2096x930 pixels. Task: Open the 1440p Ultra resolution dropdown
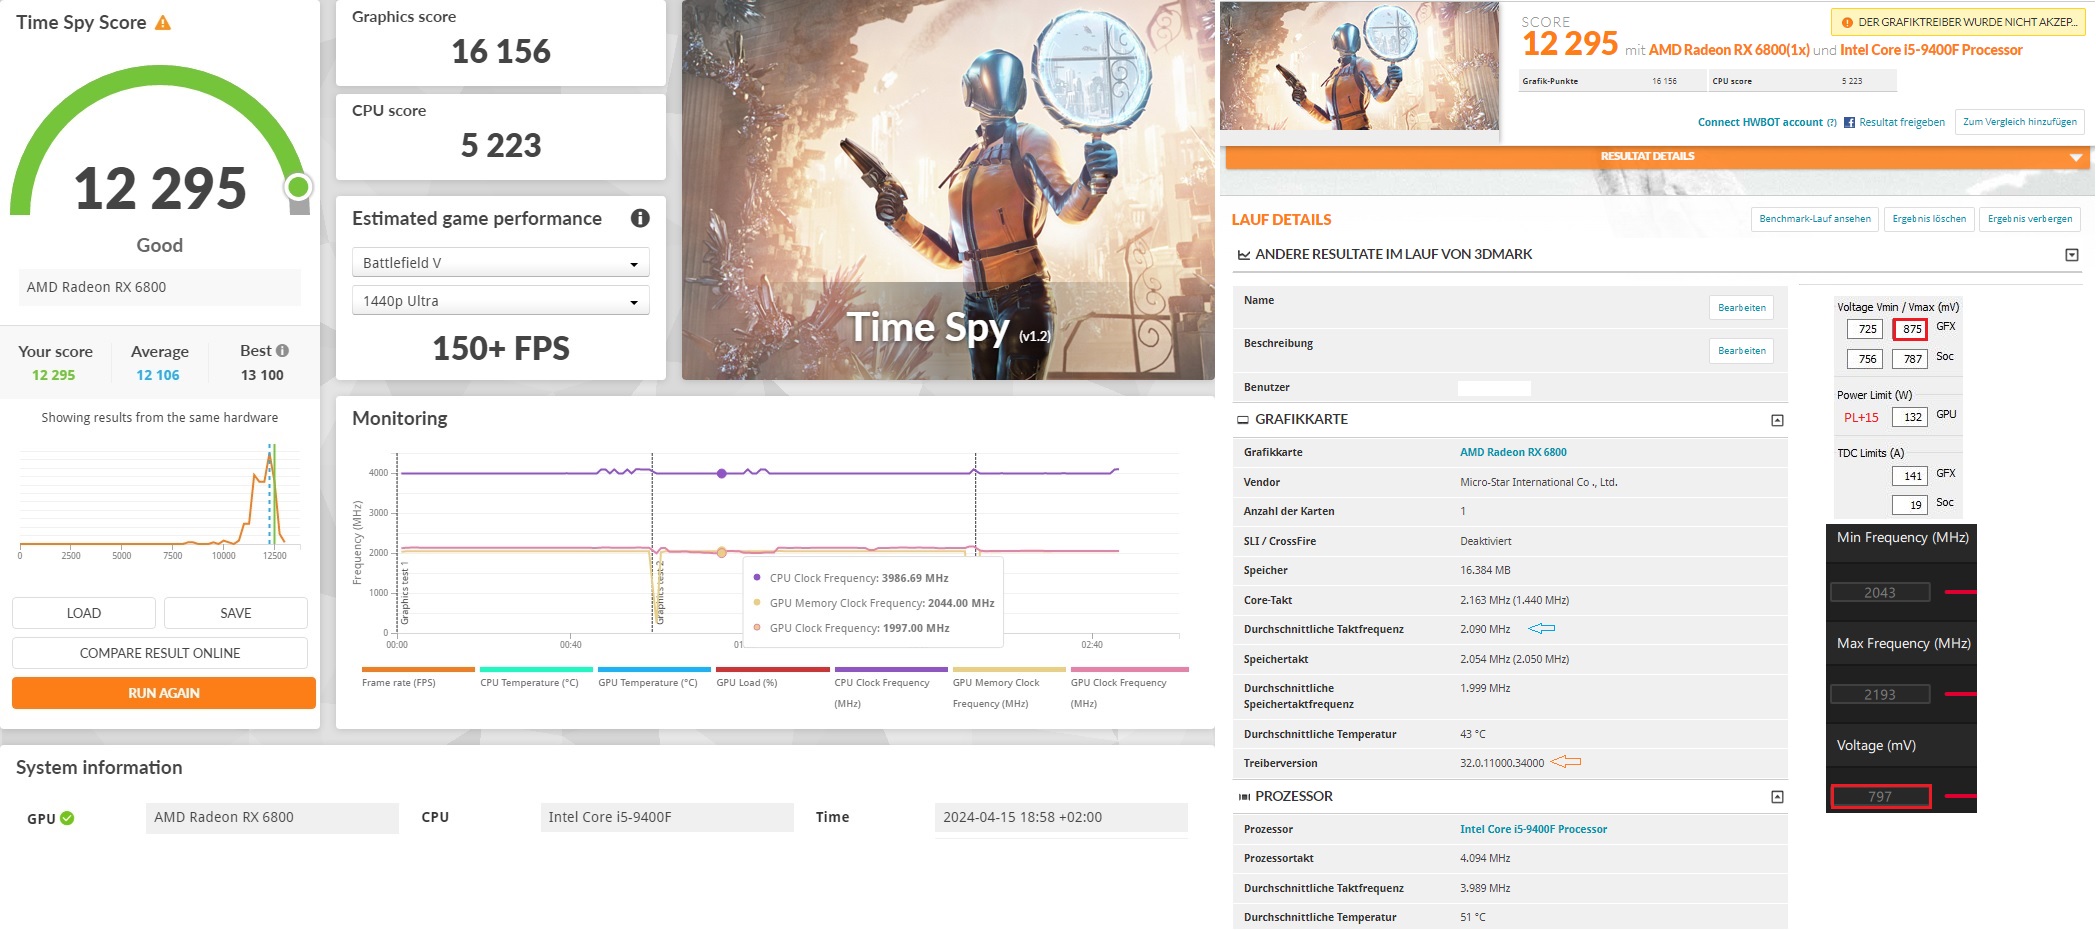pos(500,300)
